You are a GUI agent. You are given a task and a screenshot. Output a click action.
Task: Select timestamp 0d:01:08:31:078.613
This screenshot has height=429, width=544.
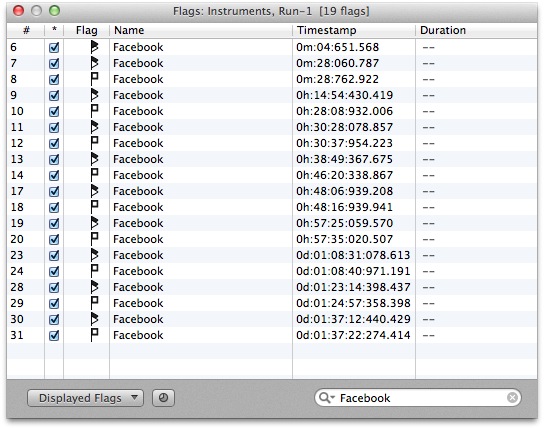(x=353, y=255)
